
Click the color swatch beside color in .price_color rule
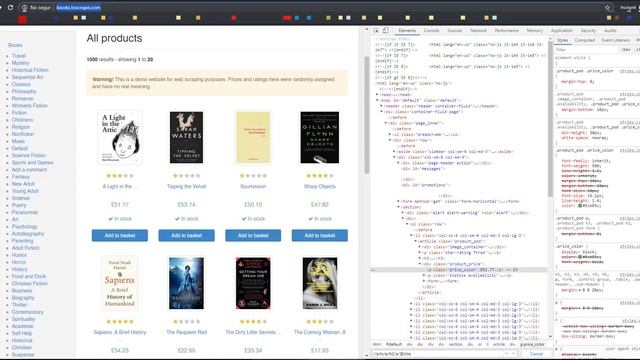pos(580,257)
